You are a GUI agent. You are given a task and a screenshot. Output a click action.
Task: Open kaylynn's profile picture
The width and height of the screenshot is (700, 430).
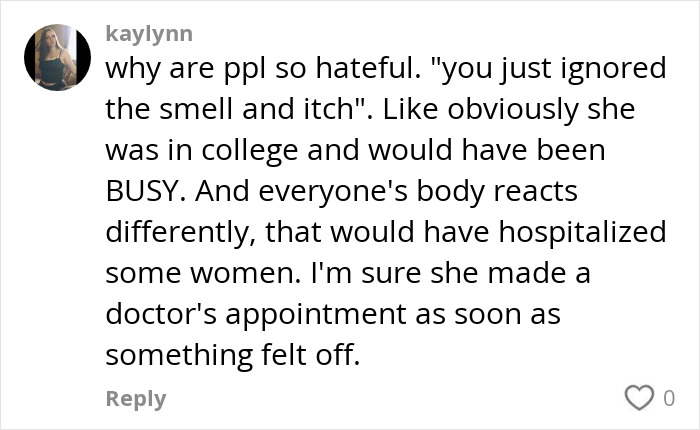(51, 57)
